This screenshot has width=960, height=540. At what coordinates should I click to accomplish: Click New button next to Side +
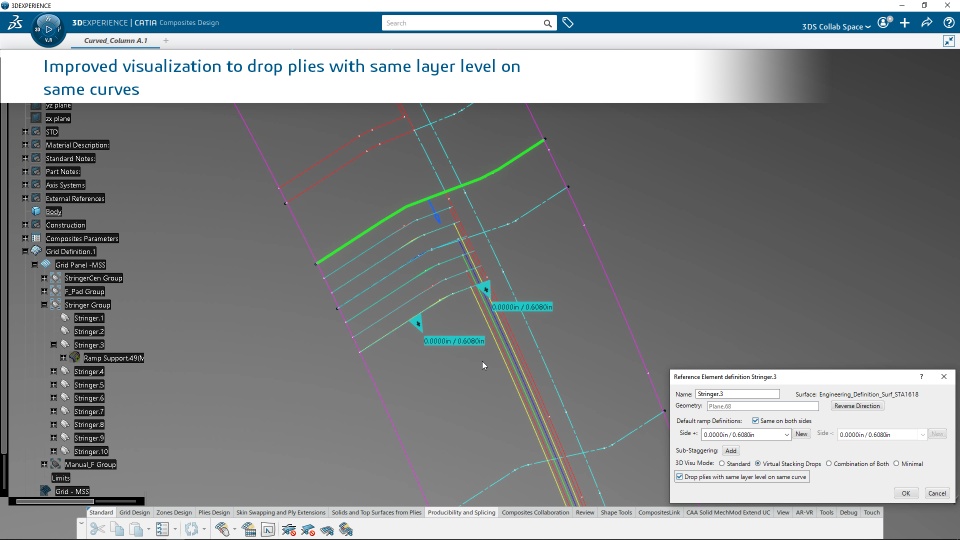point(801,434)
